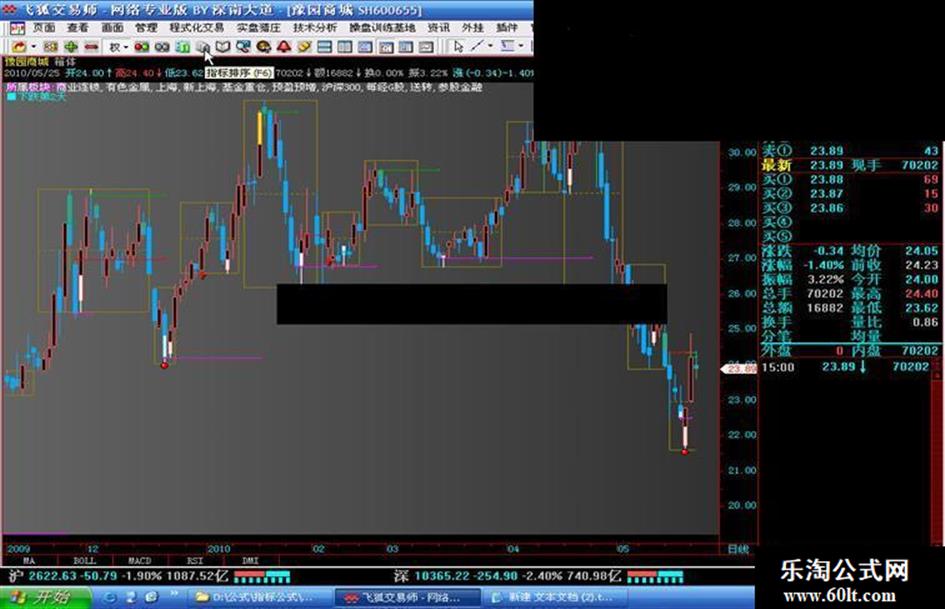Viewport: 945px width, 609px height.
Task: Click the 15:00 trade record row
Action: (846, 367)
